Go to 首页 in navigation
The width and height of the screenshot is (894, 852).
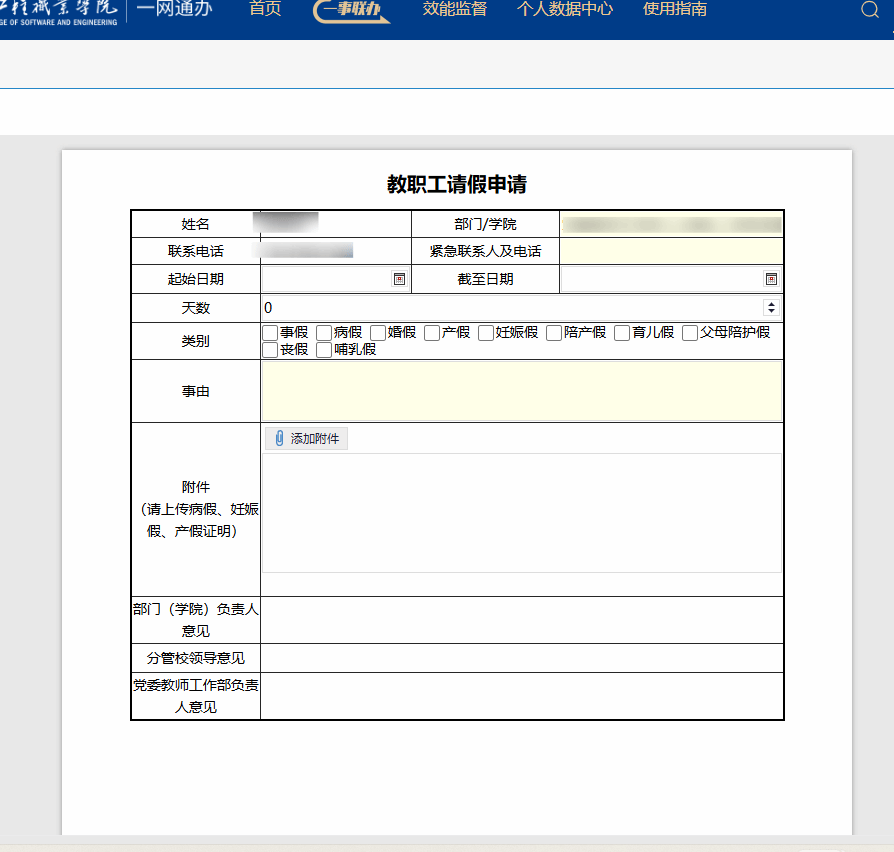point(265,9)
